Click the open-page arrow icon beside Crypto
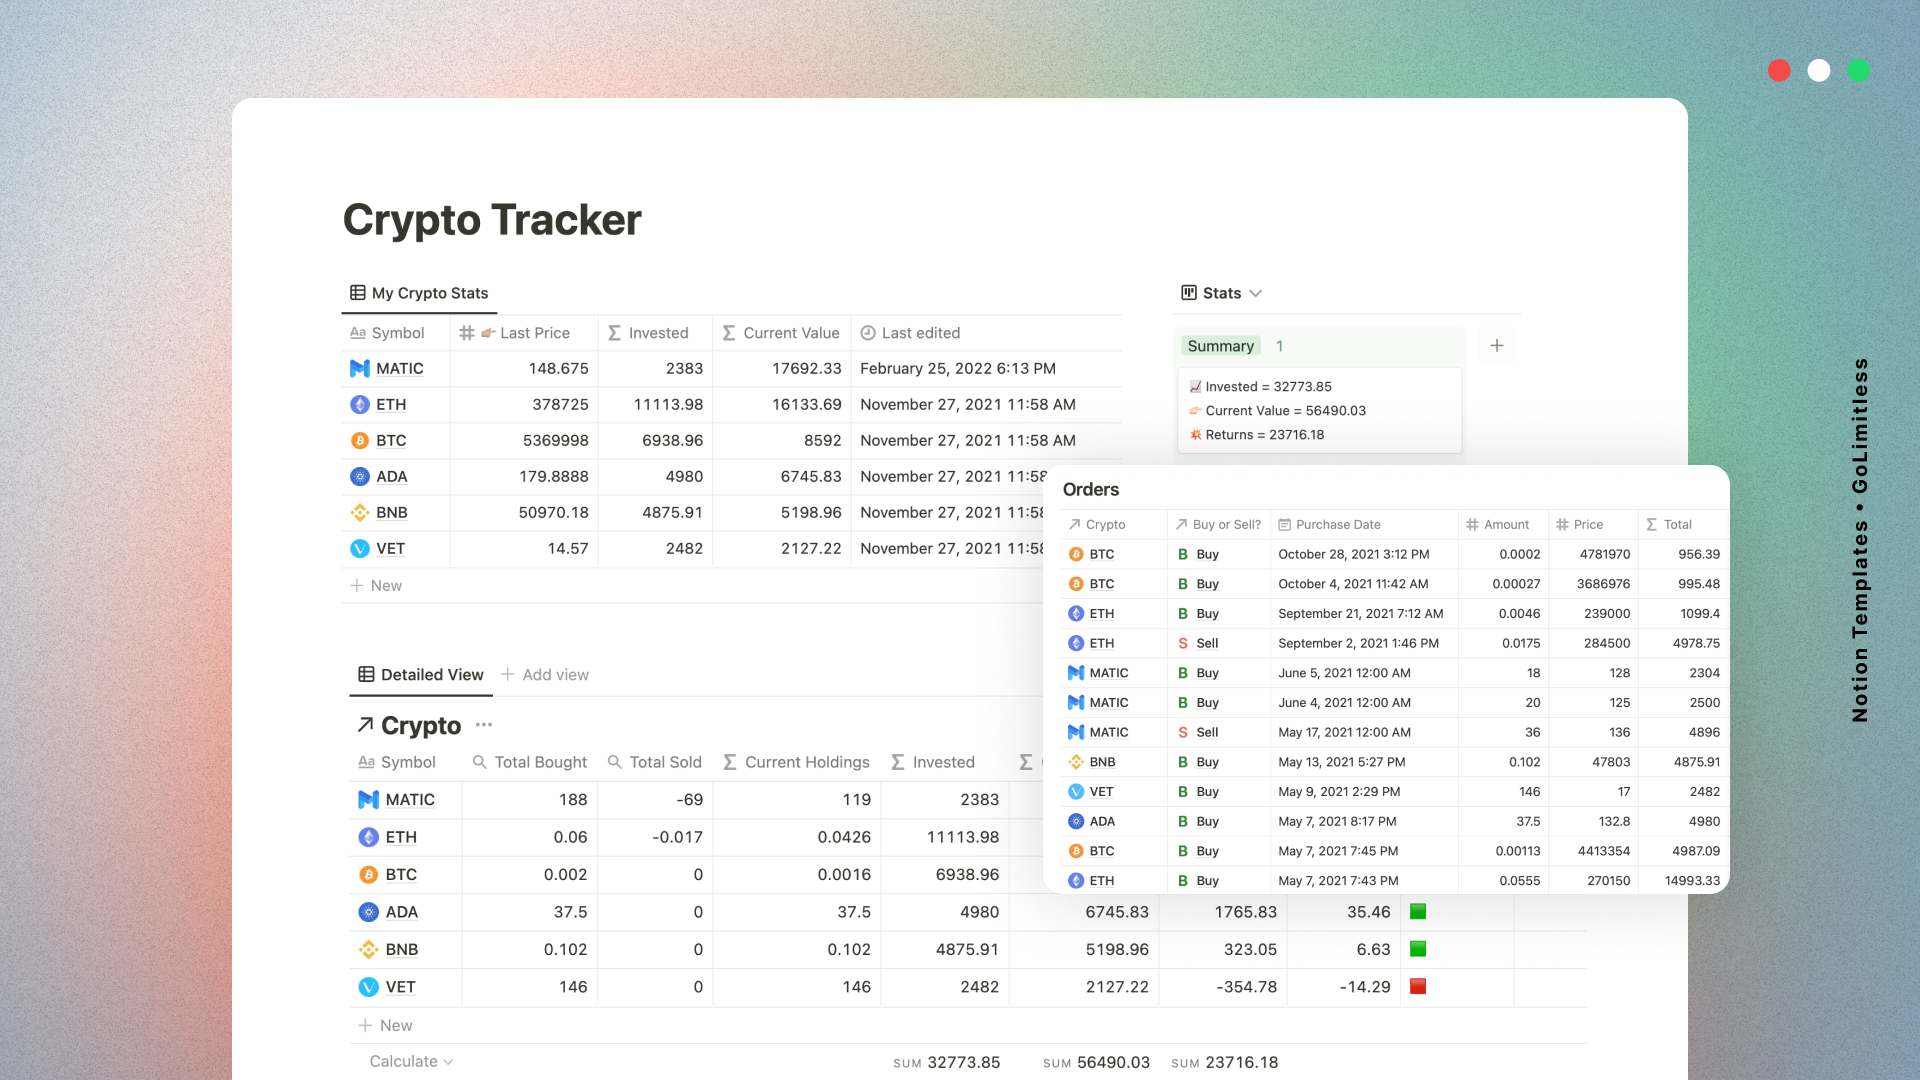Screen dimensions: 1920x1080 pos(365,724)
